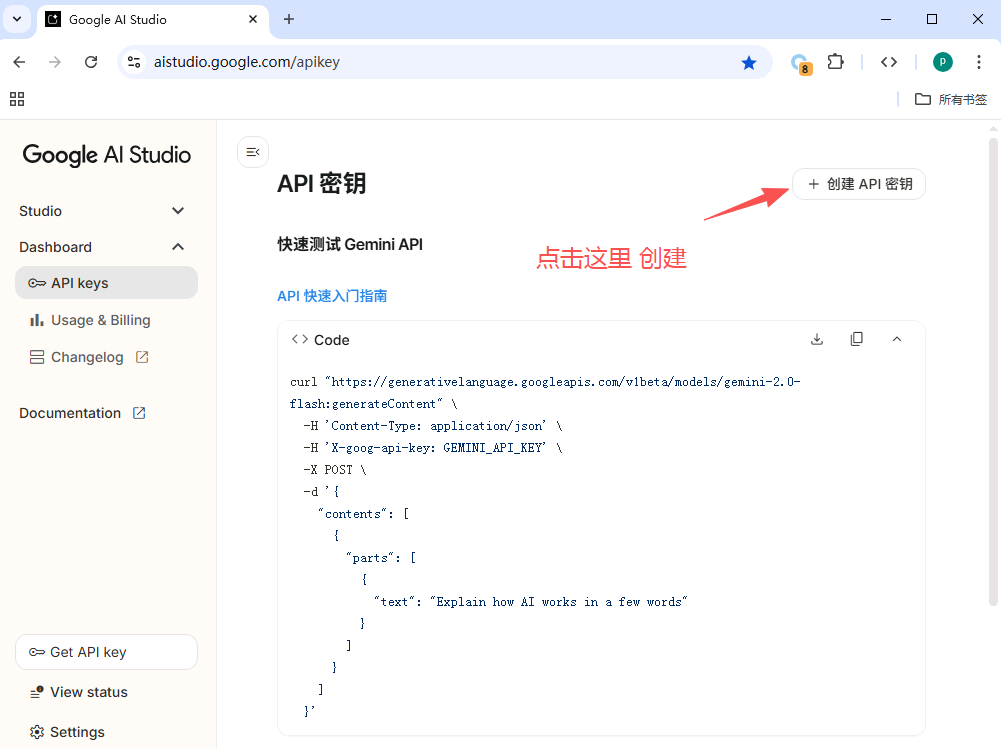Image resolution: width=1001 pixels, height=748 pixels.
Task: Open the profile avatar P
Action: tap(942, 62)
